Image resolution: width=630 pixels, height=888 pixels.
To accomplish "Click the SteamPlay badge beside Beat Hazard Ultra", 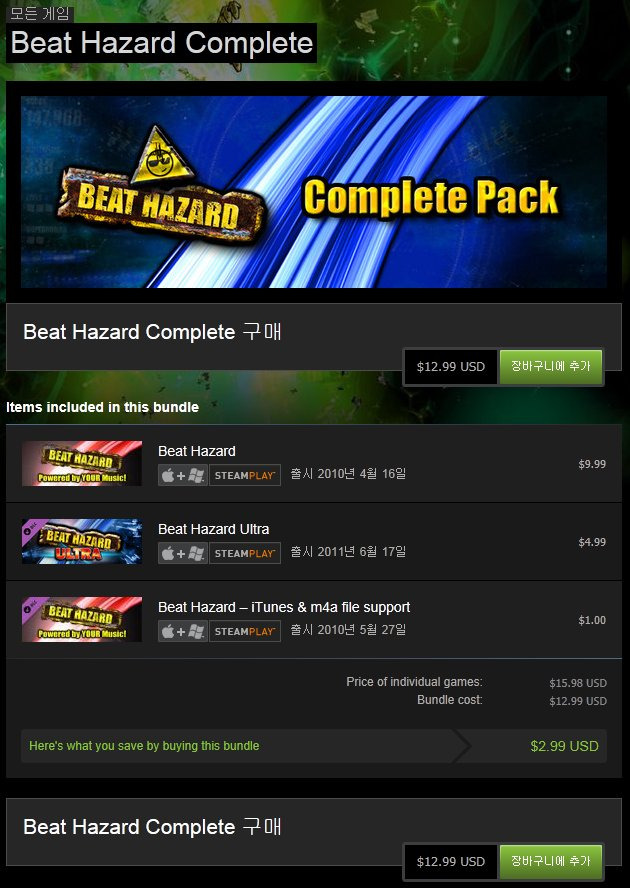I will click(x=245, y=553).
